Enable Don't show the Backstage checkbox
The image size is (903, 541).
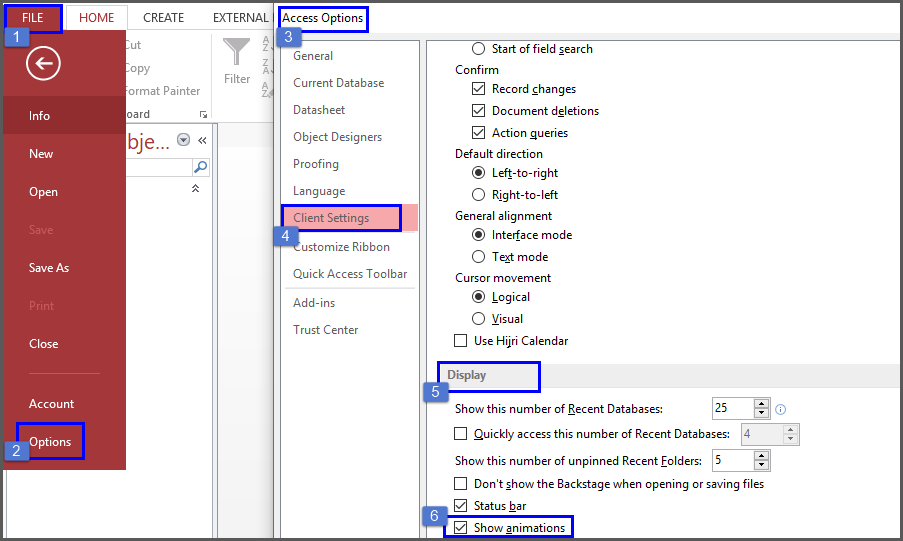(x=461, y=483)
